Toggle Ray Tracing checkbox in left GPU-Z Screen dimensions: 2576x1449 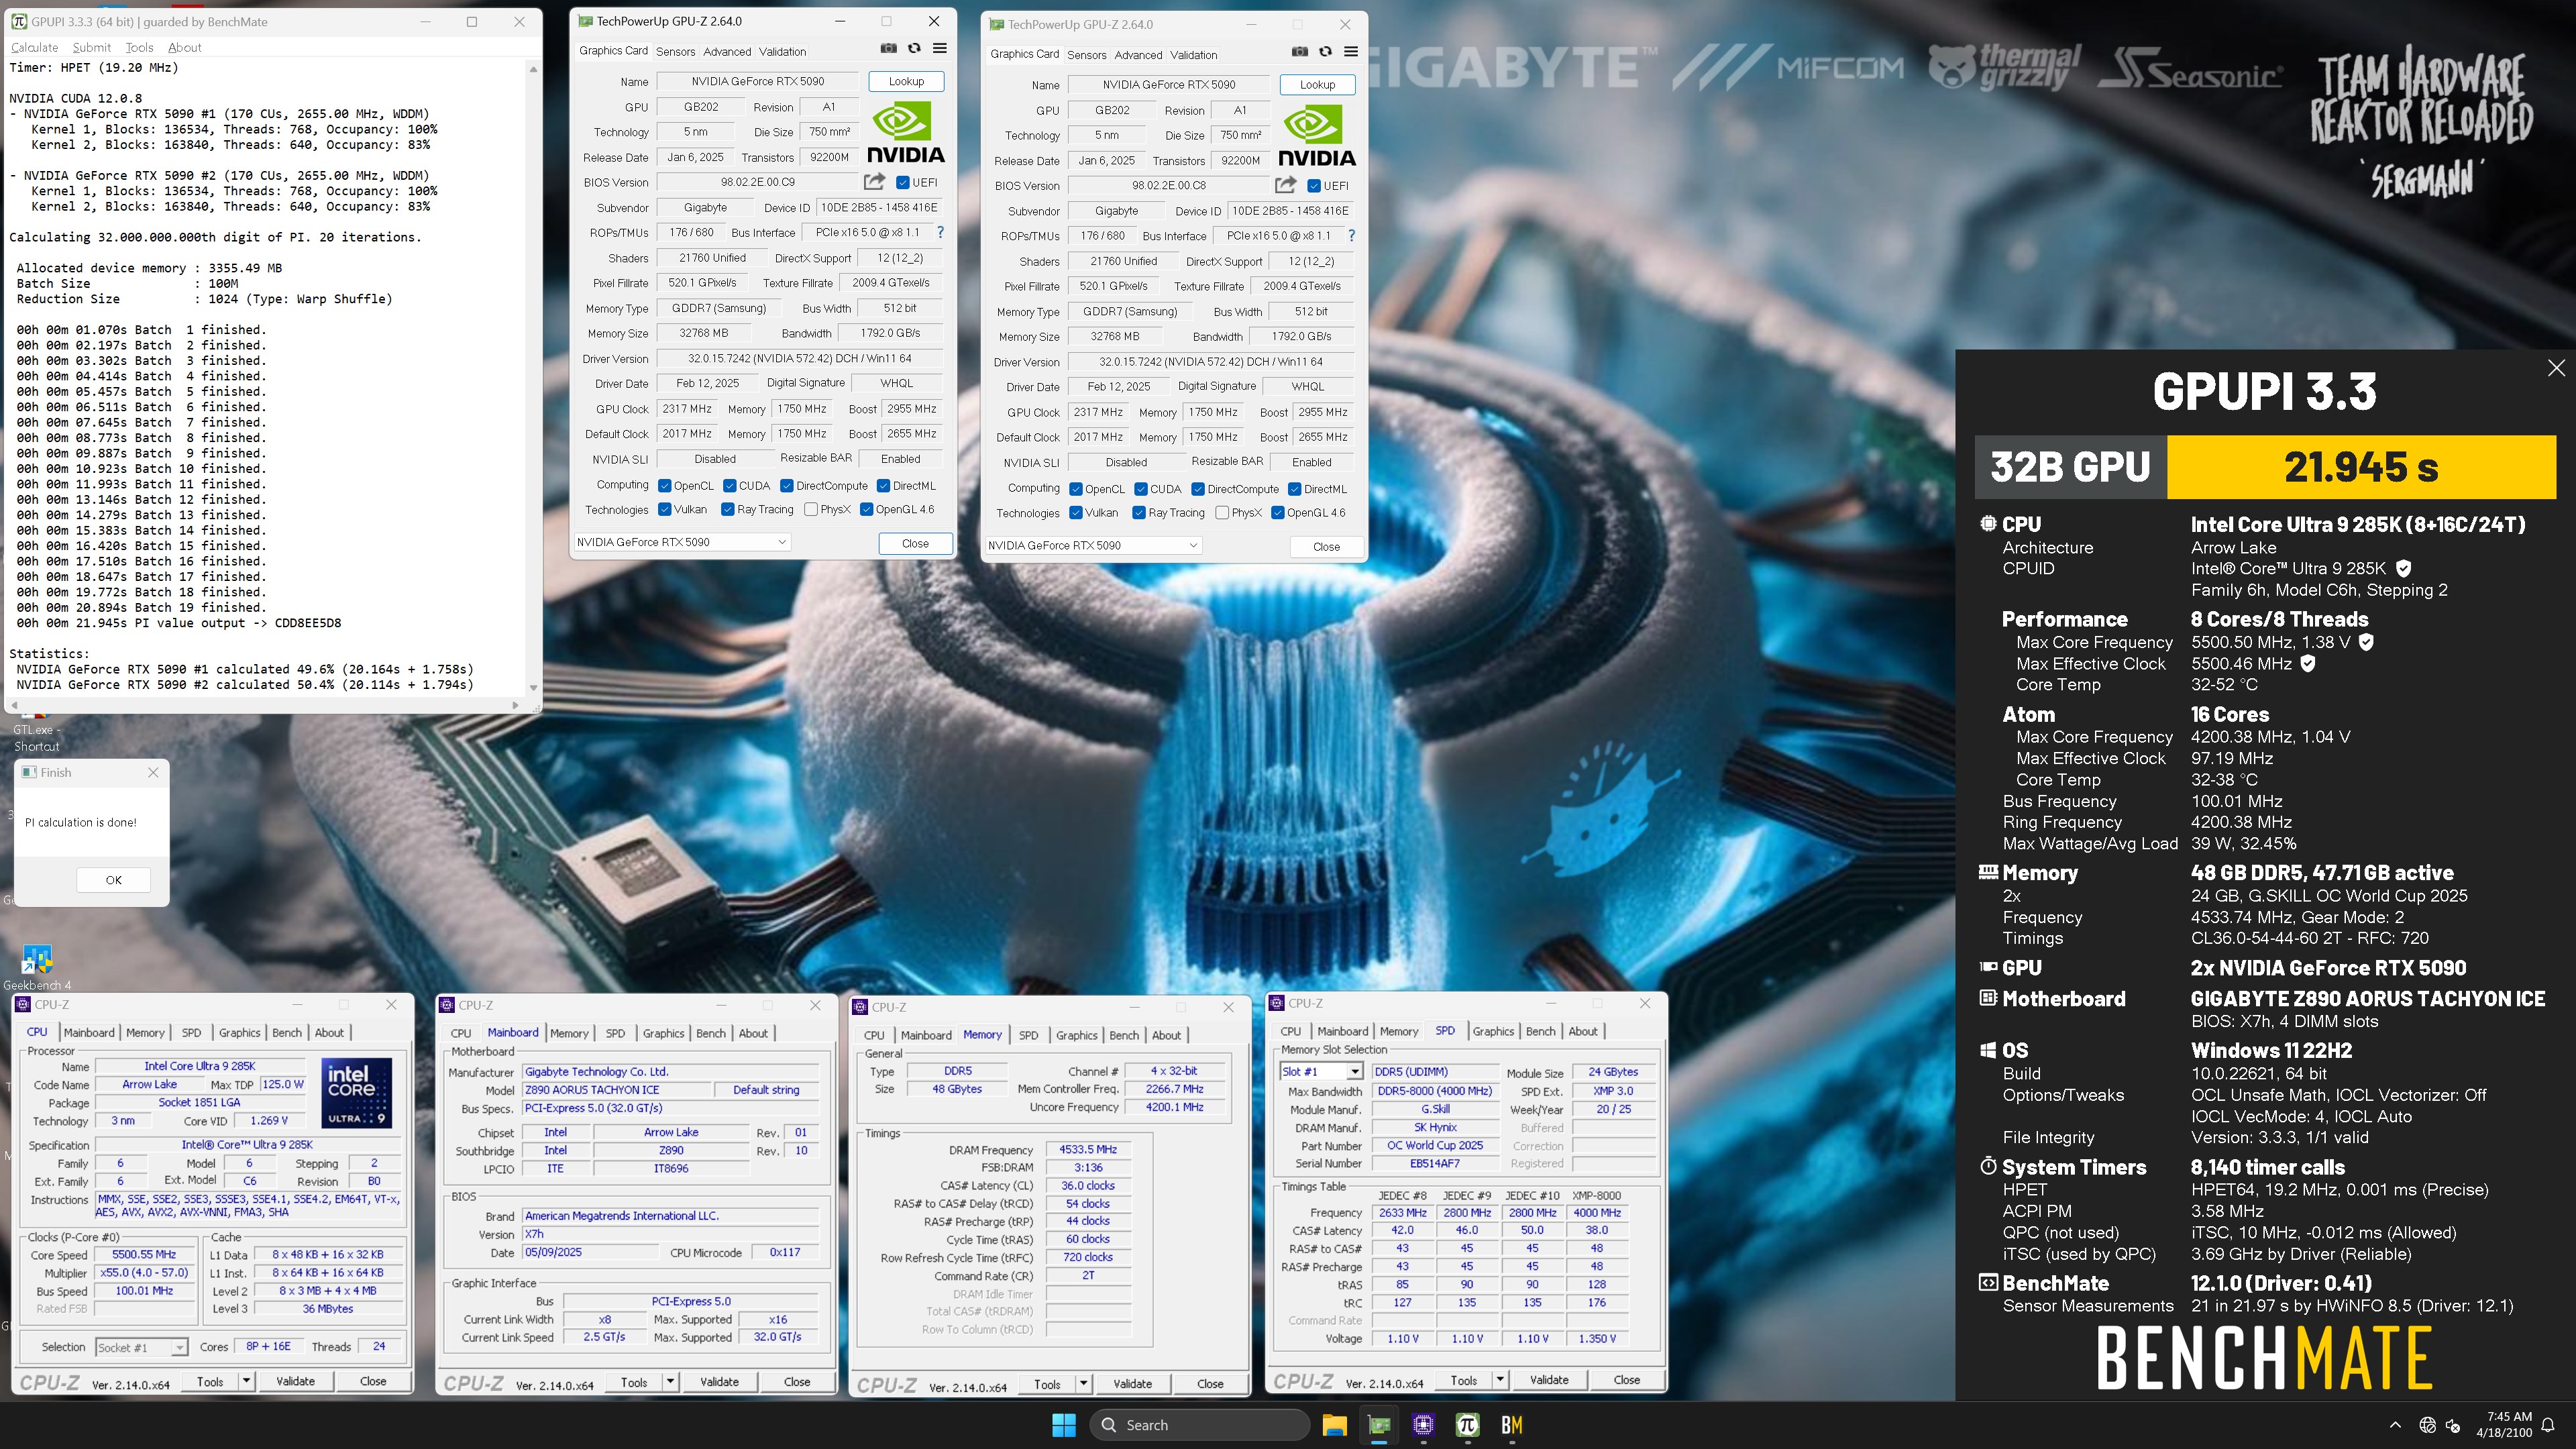point(727,509)
